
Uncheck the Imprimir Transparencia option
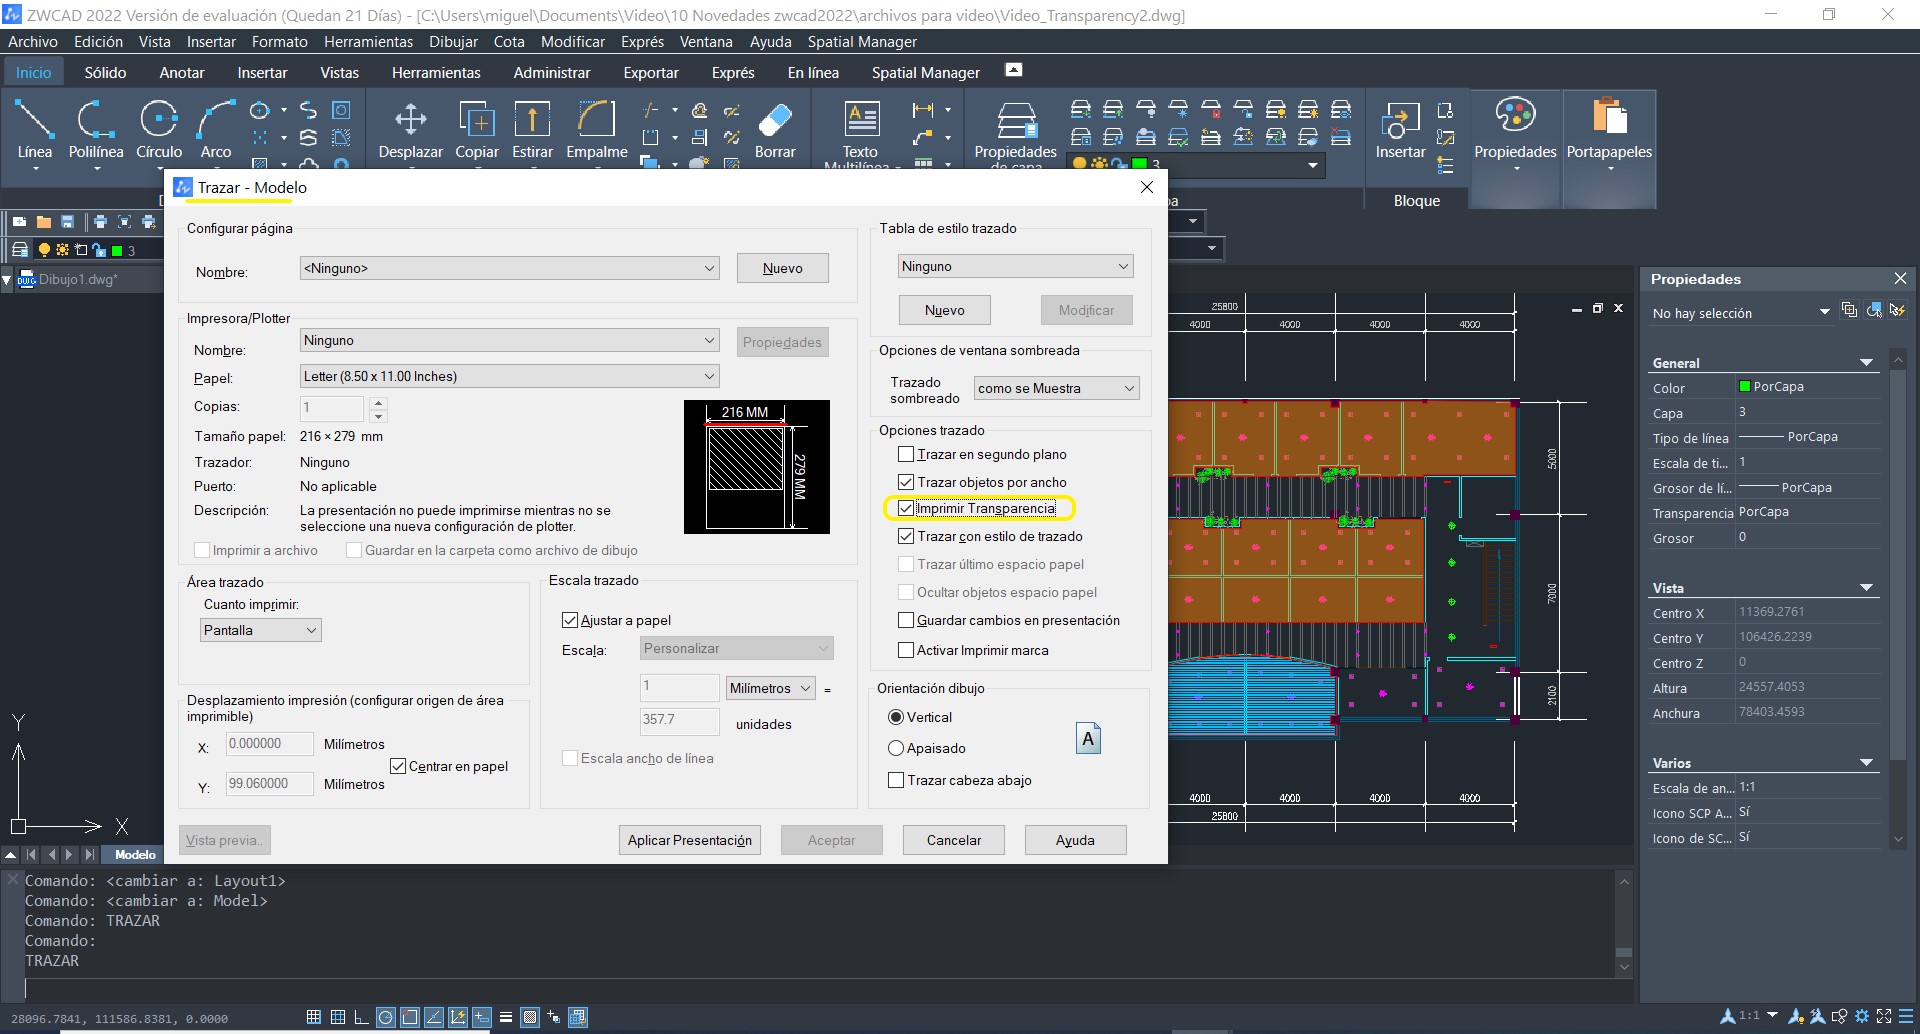point(906,508)
